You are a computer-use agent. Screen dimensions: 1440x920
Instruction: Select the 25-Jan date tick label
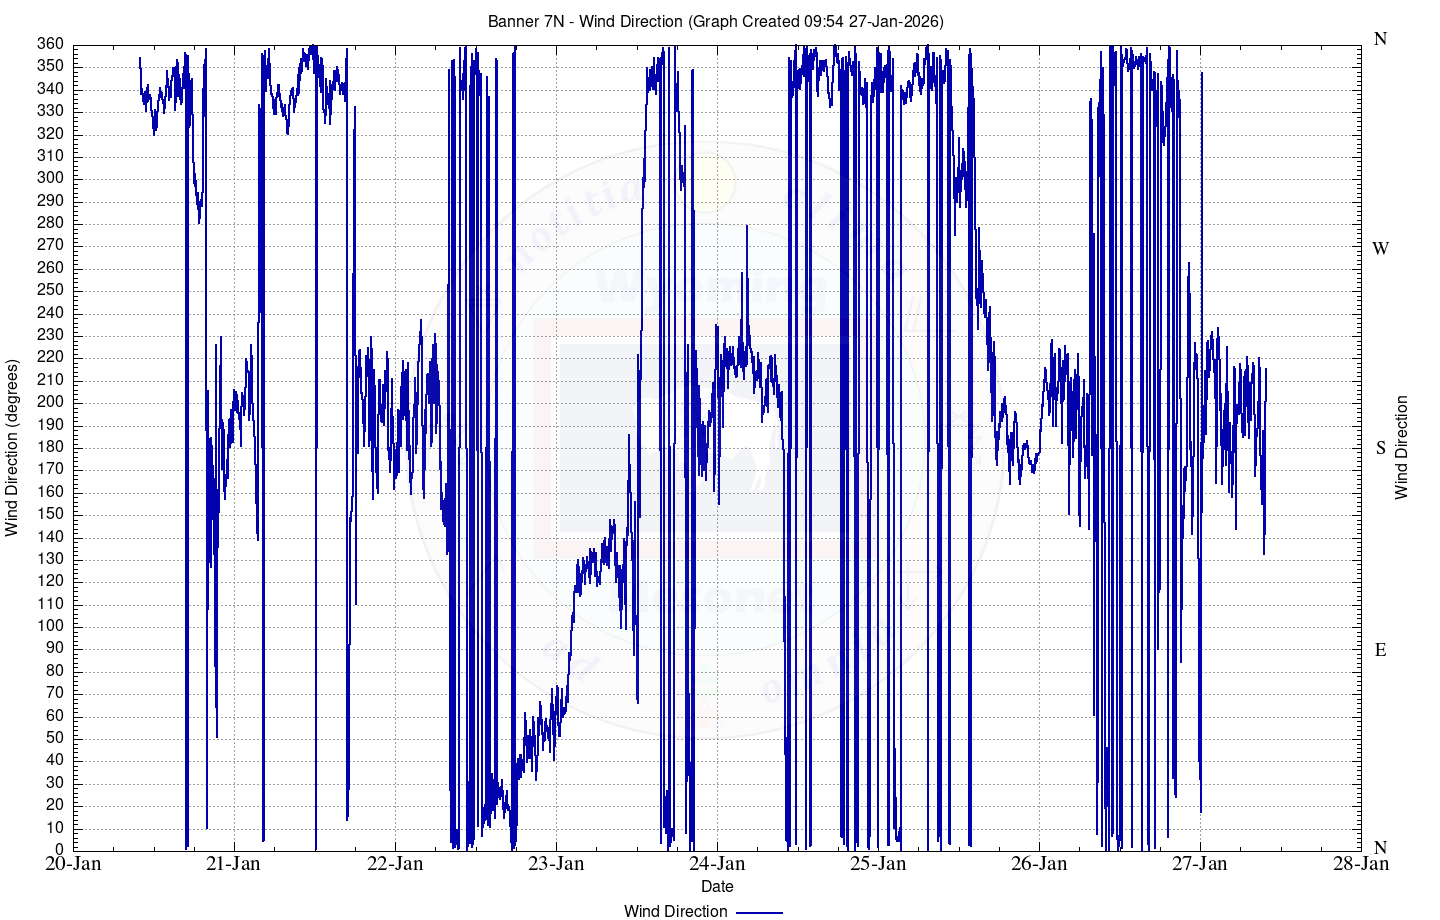click(877, 864)
